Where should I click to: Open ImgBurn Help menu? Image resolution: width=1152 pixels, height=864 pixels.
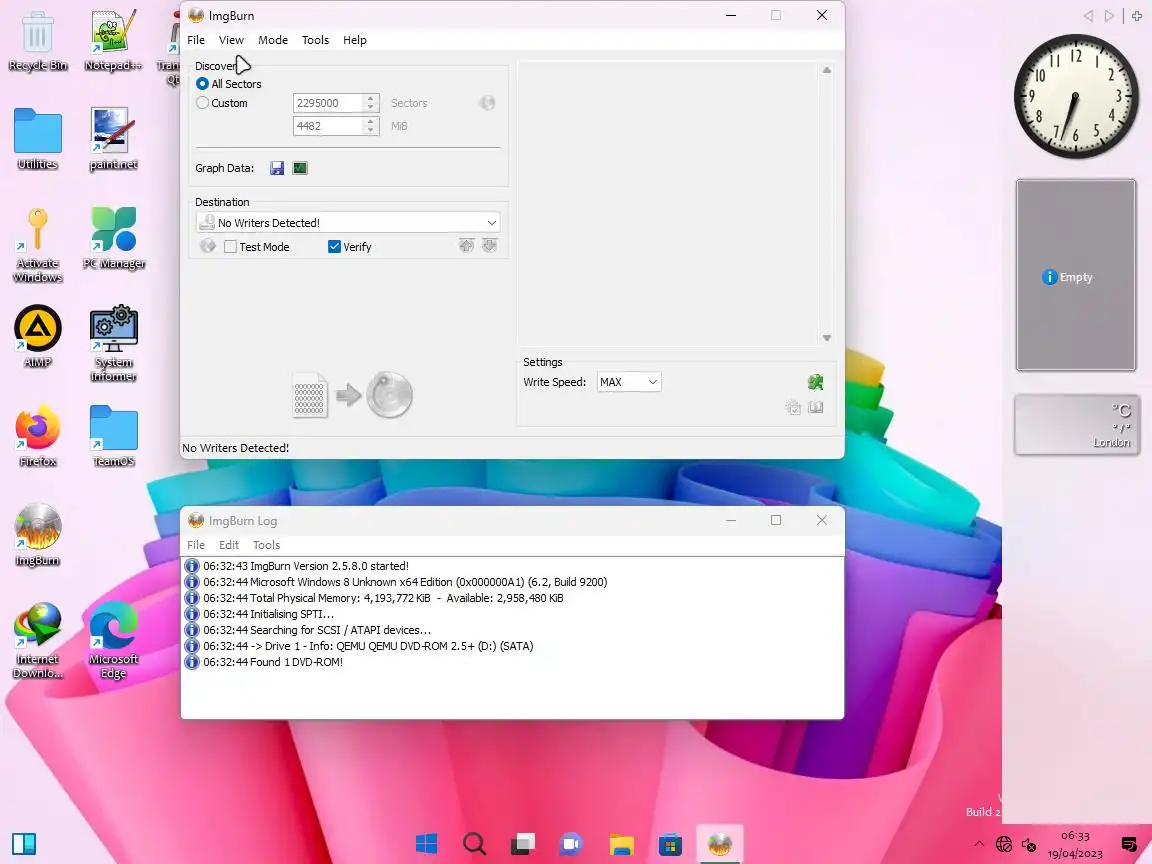pyautogui.click(x=355, y=40)
